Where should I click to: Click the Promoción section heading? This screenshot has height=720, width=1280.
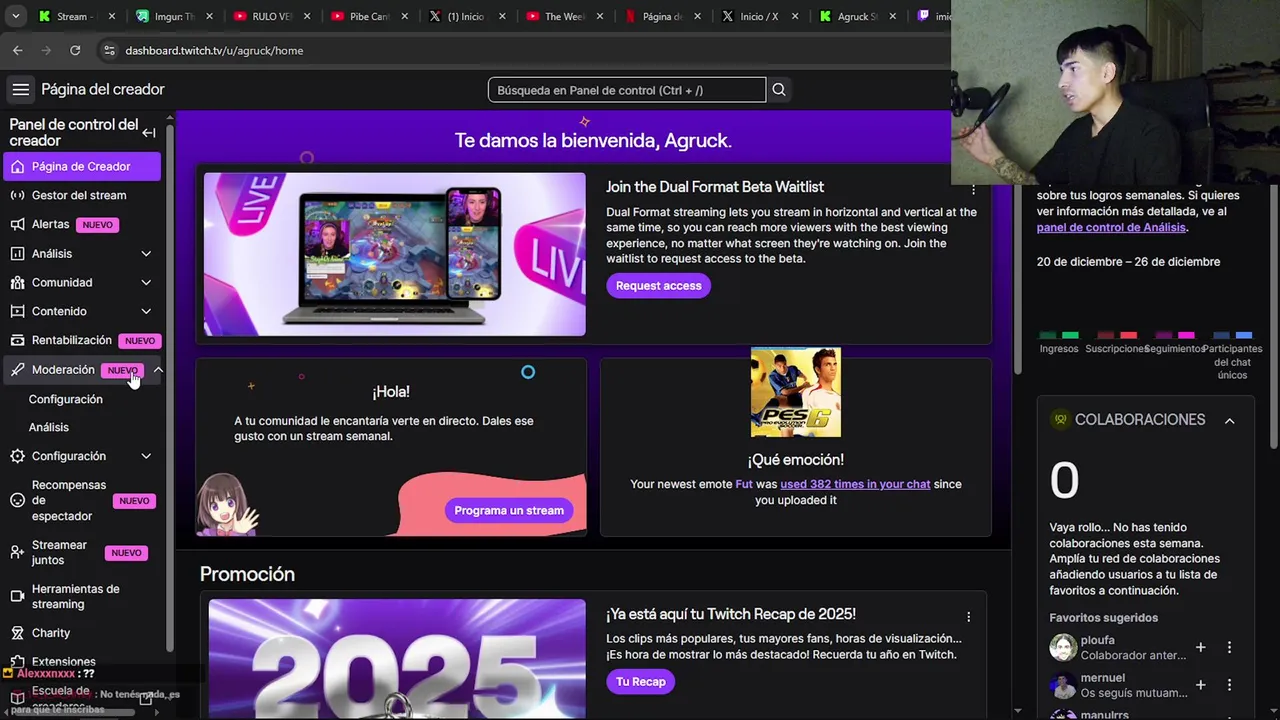pyautogui.click(x=247, y=575)
